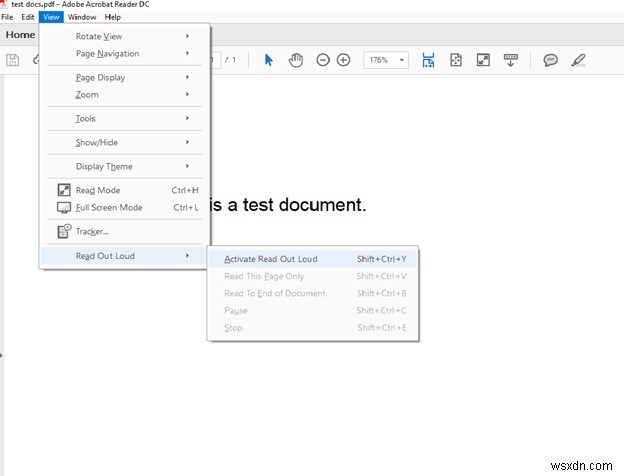The width and height of the screenshot is (624, 476).
Task: Click the Zoom In plus icon
Action: tap(343, 60)
